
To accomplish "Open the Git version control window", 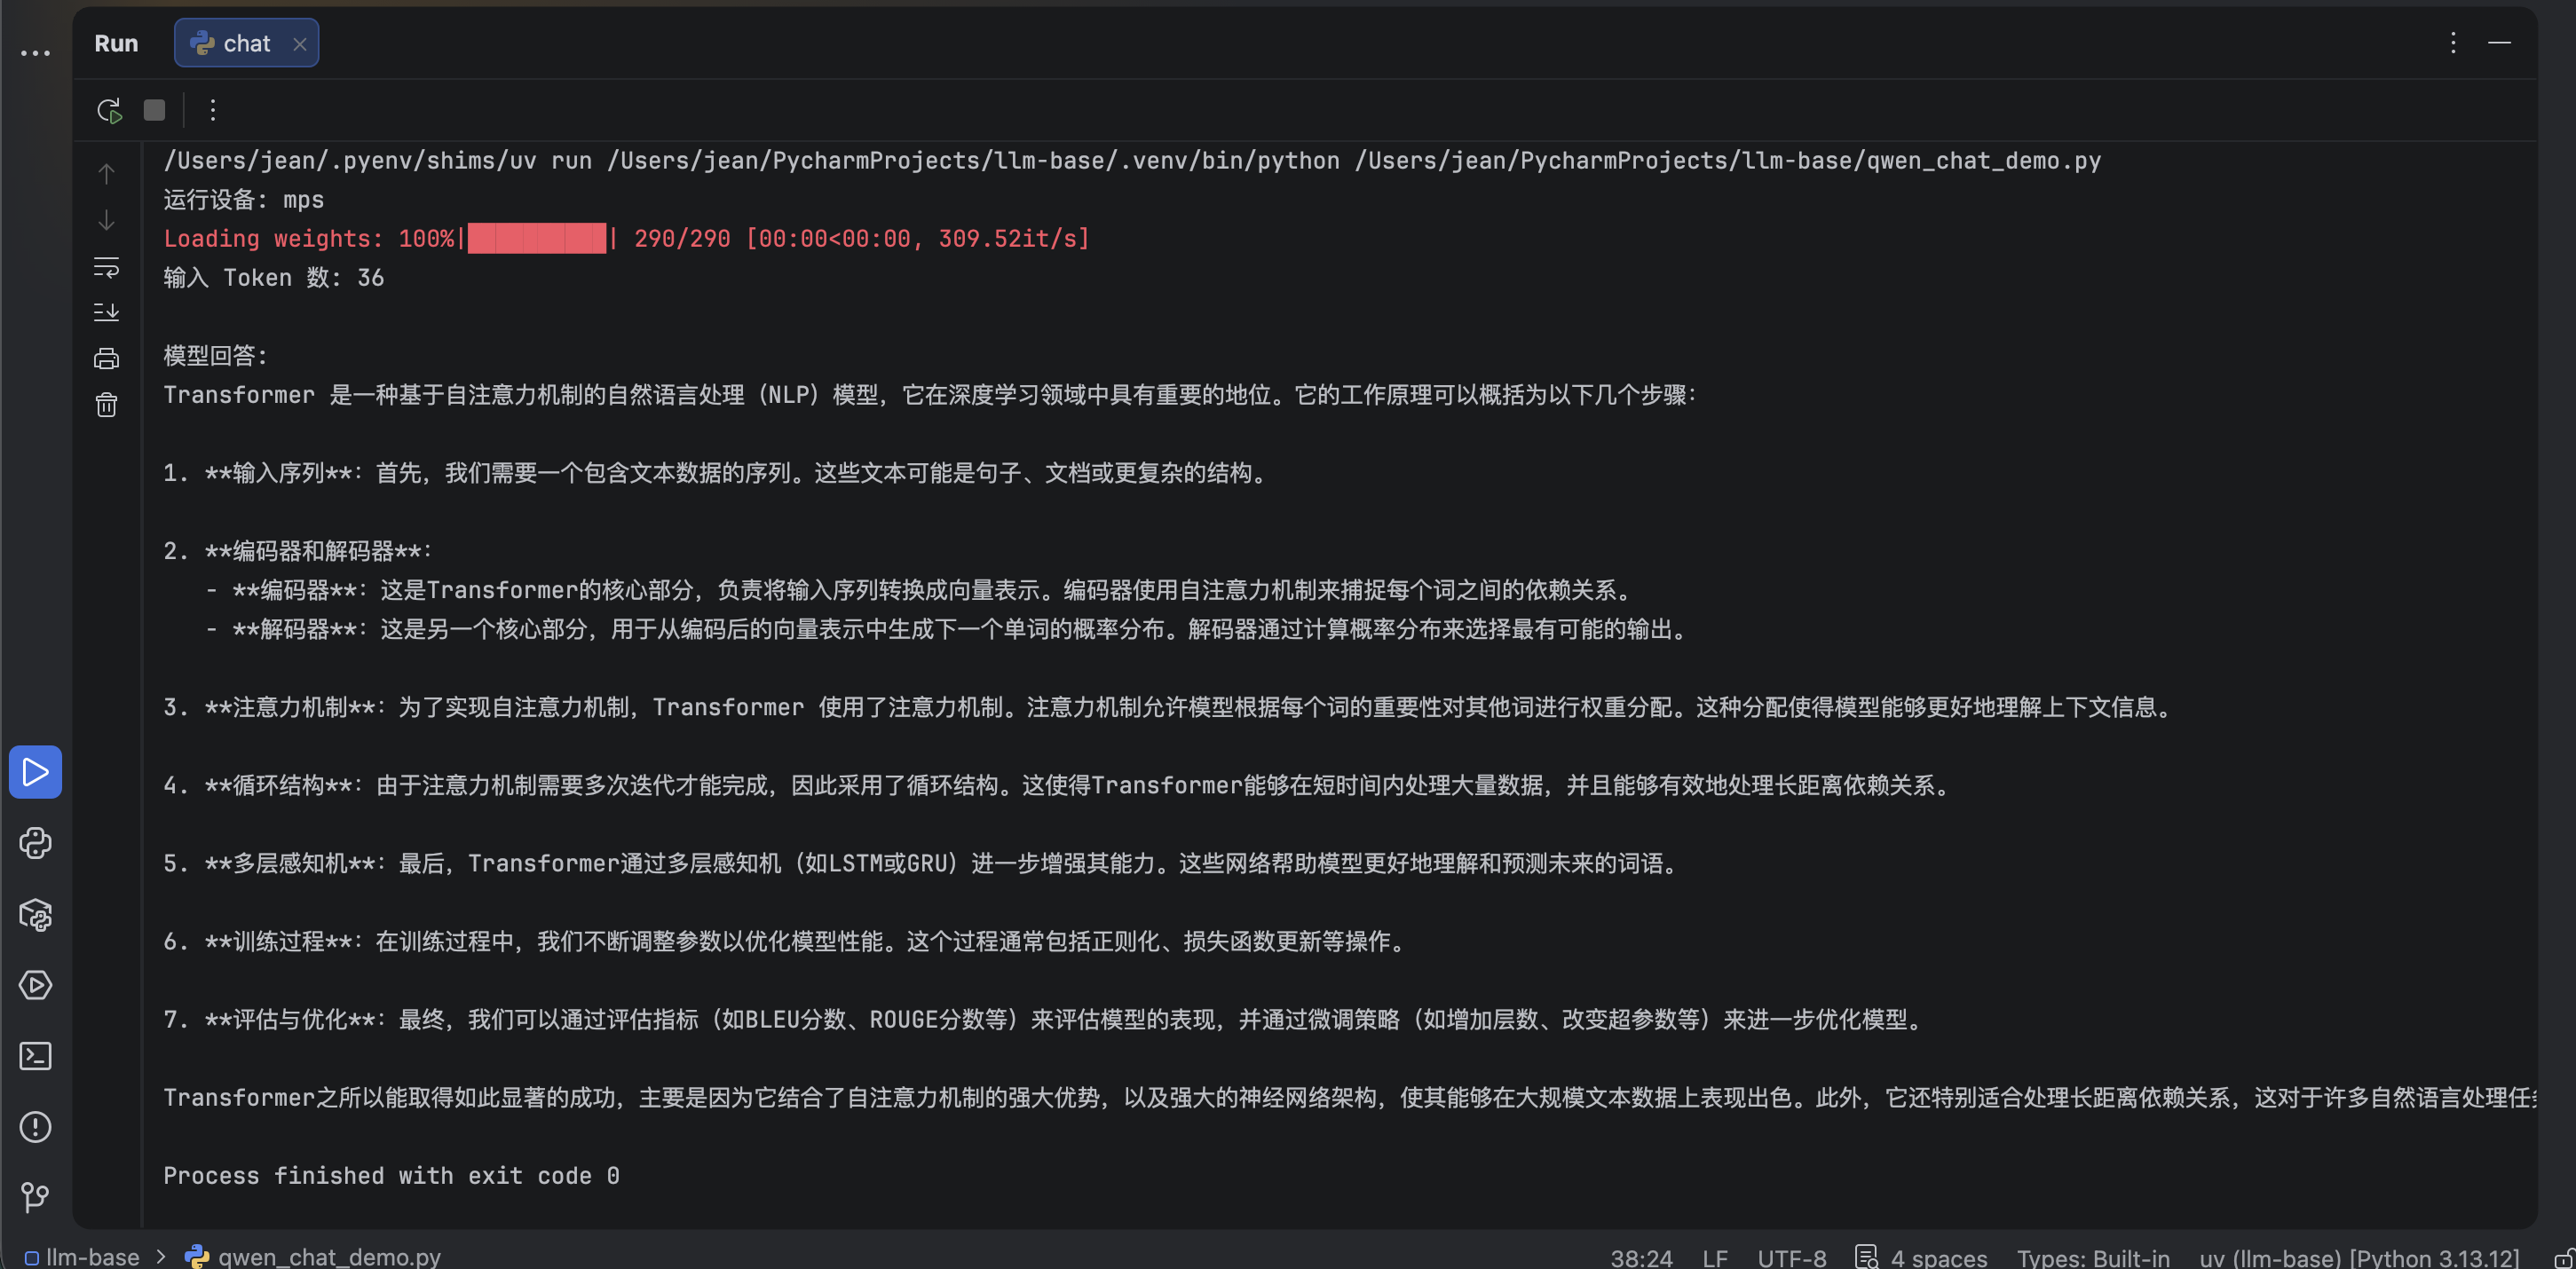I will click(35, 1197).
